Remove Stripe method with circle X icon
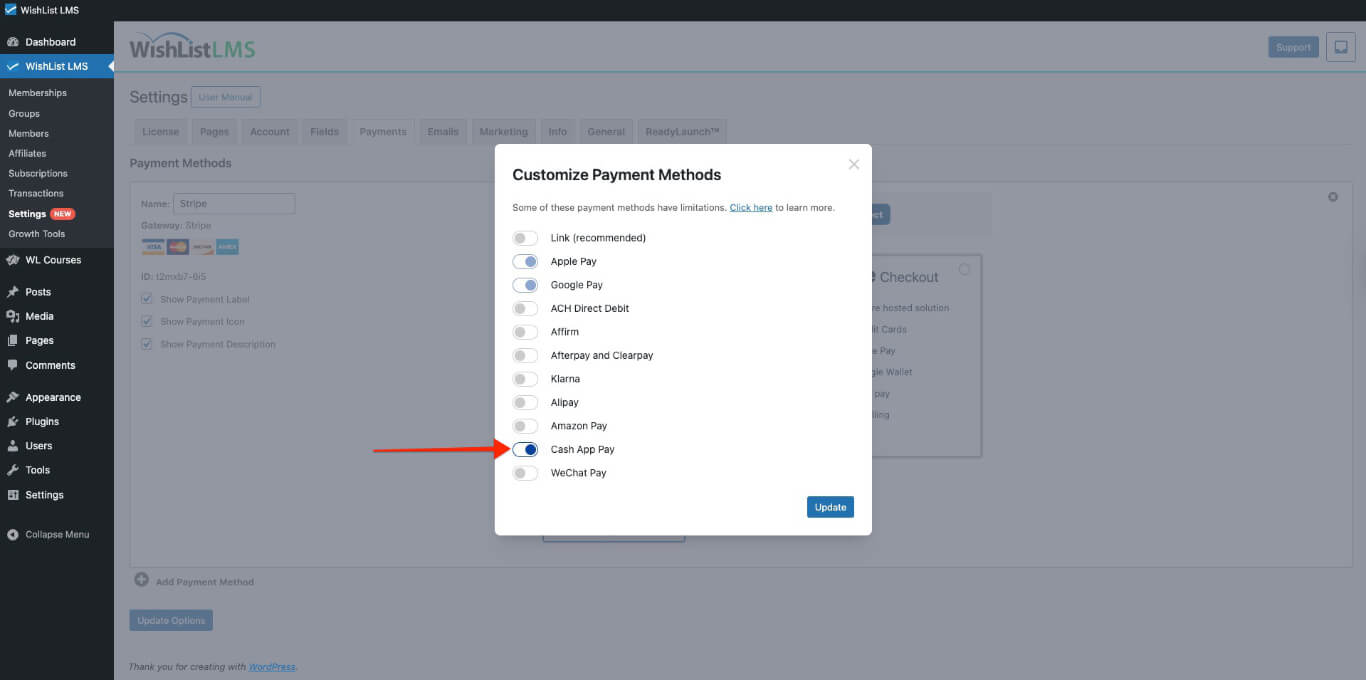Viewport: 1366px width, 680px height. click(x=1332, y=197)
